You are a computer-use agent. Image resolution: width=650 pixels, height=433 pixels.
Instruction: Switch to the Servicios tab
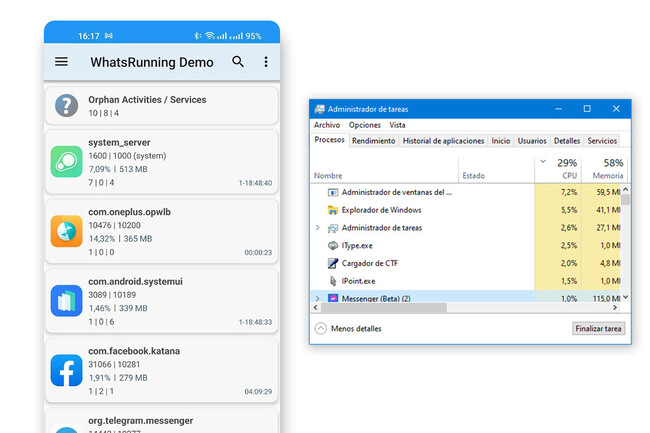tap(602, 141)
